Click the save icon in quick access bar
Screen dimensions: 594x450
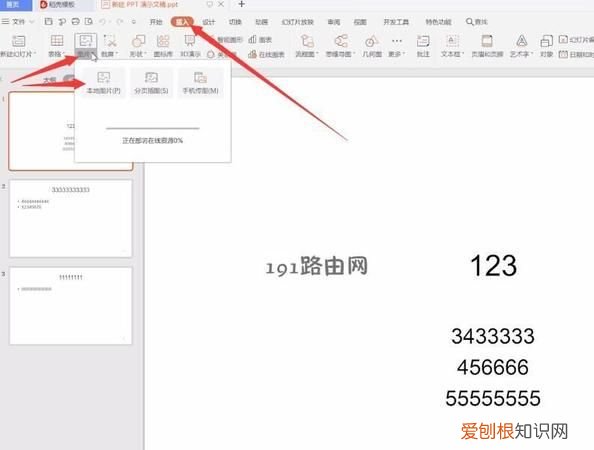pos(48,22)
